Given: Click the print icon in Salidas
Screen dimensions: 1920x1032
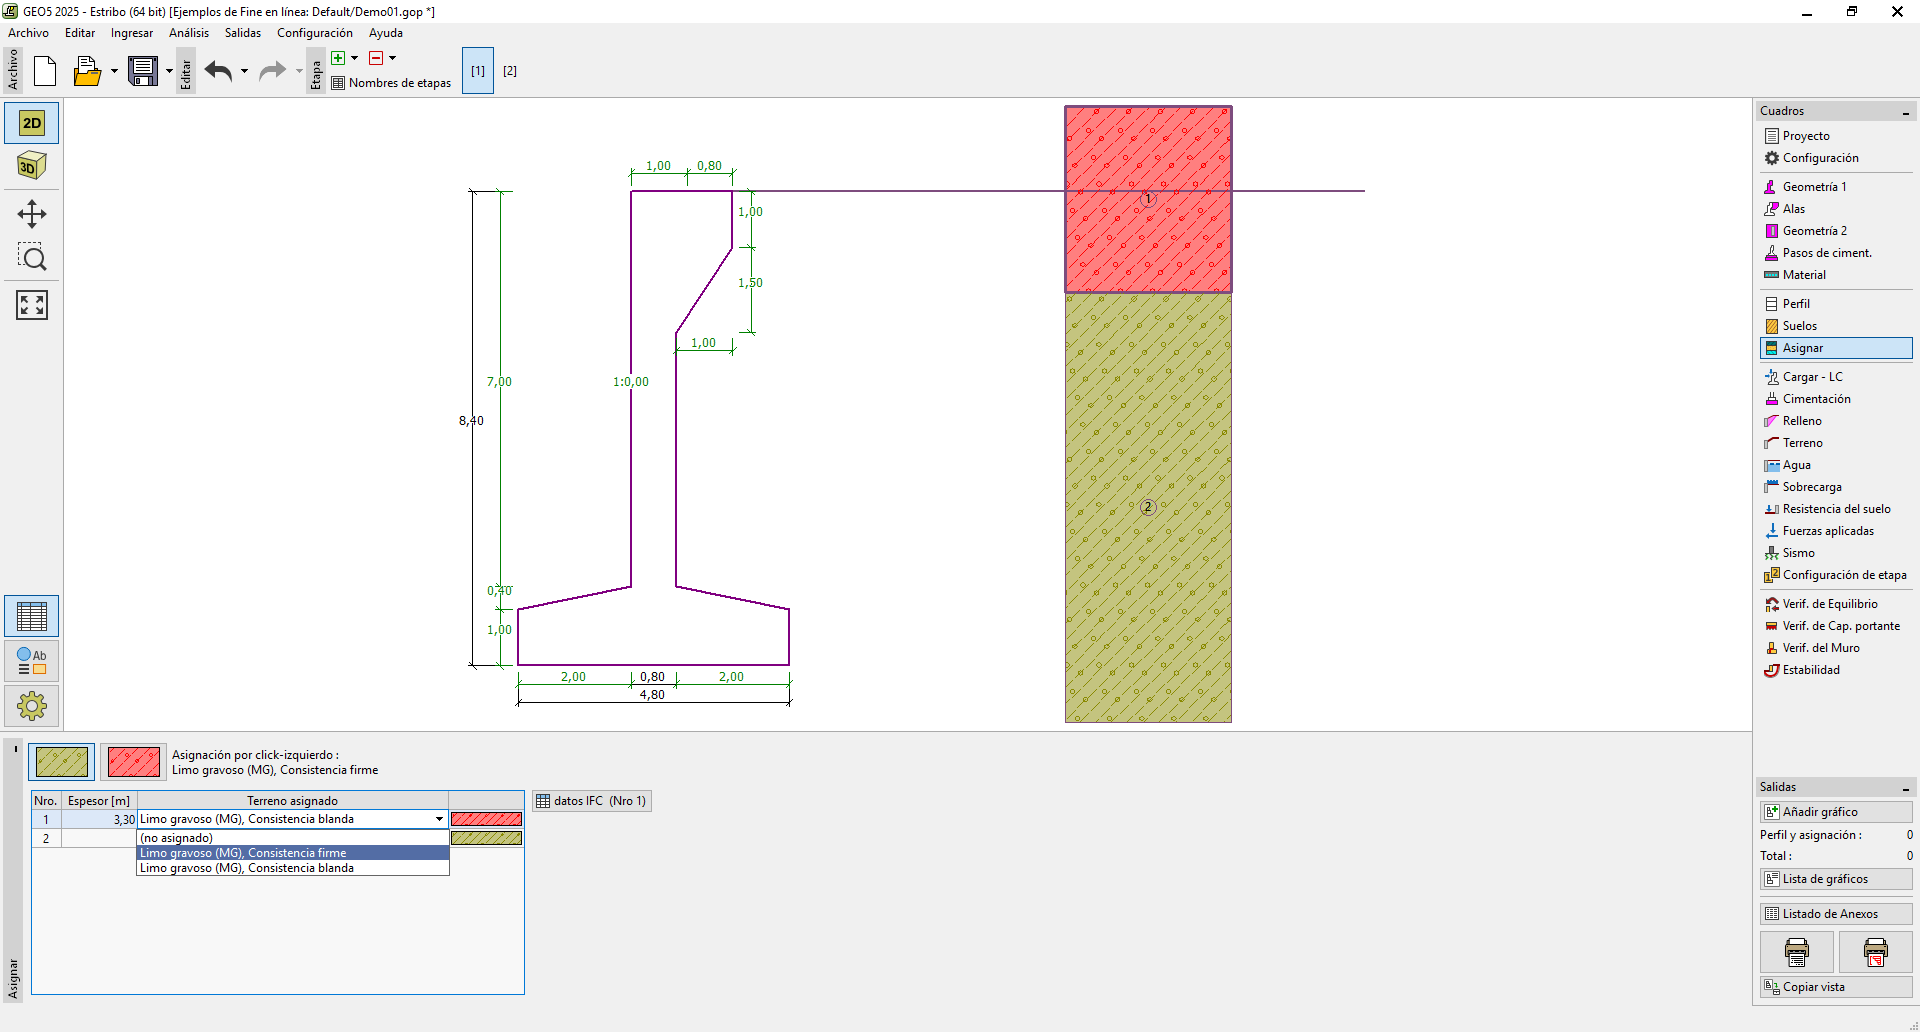Looking at the screenshot, I should pos(1796,952).
